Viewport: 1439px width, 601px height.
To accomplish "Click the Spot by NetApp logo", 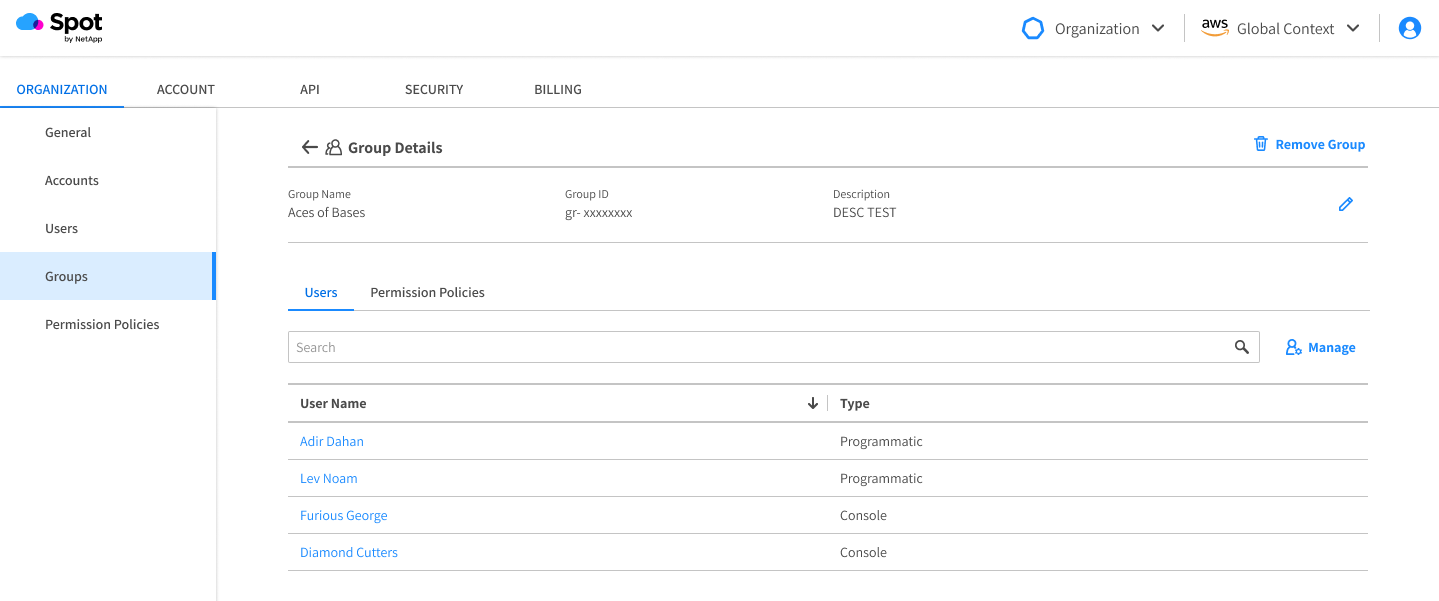I will (x=60, y=27).
